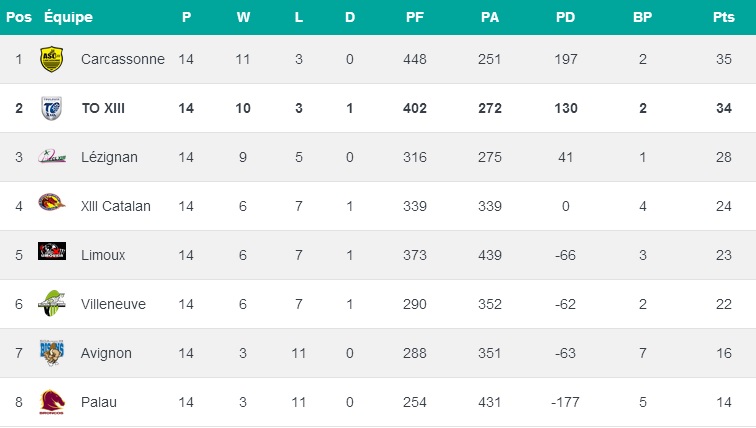Sort table by Pts column header
This screenshot has width=756, height=428.
pyautogui.click(x=723, y=17)
